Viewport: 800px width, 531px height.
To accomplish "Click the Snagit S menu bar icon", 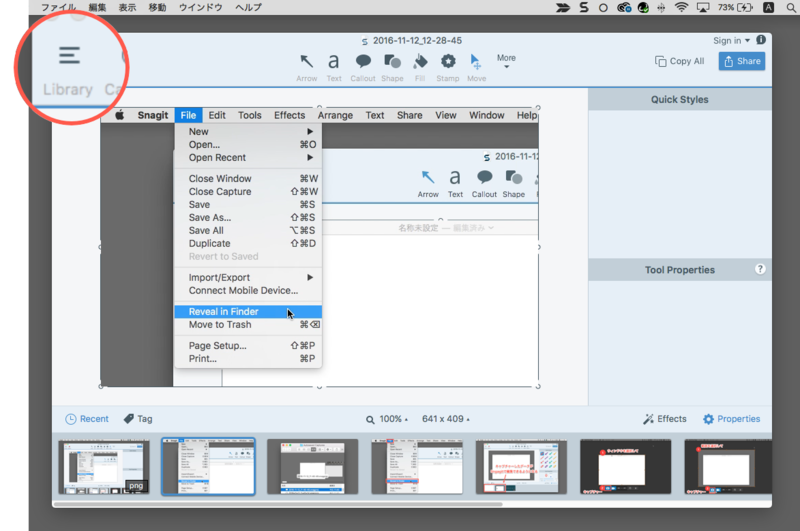I will [x=584, y=7].
